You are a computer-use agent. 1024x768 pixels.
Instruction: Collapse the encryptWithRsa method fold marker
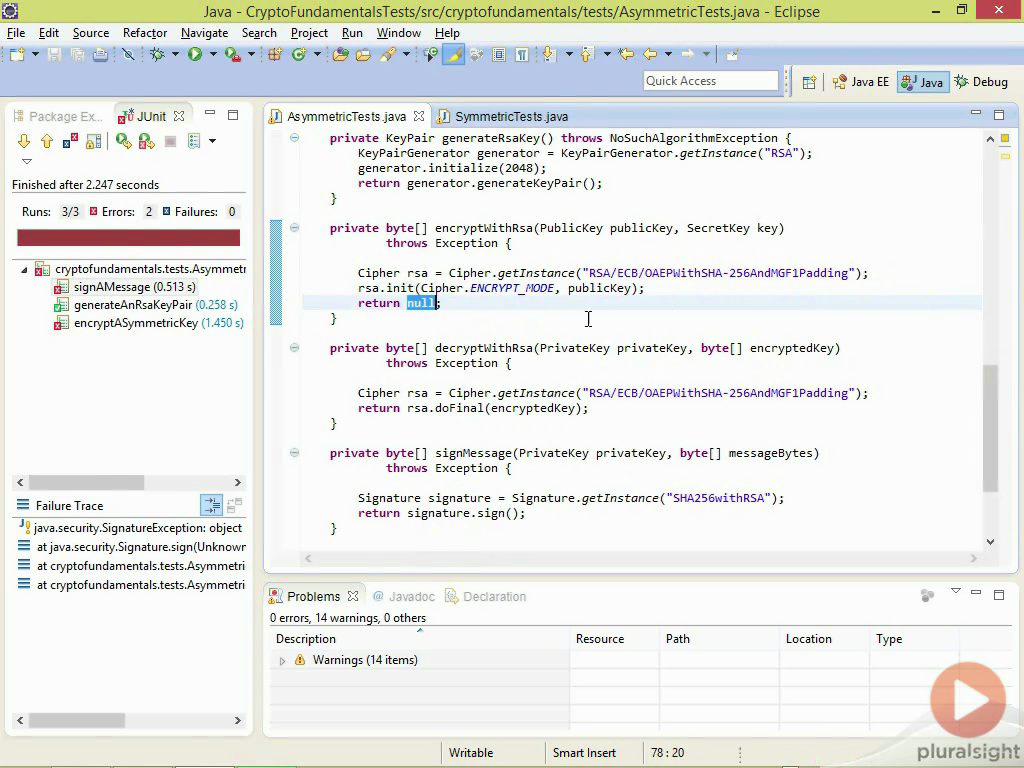(x=295, y=228)
